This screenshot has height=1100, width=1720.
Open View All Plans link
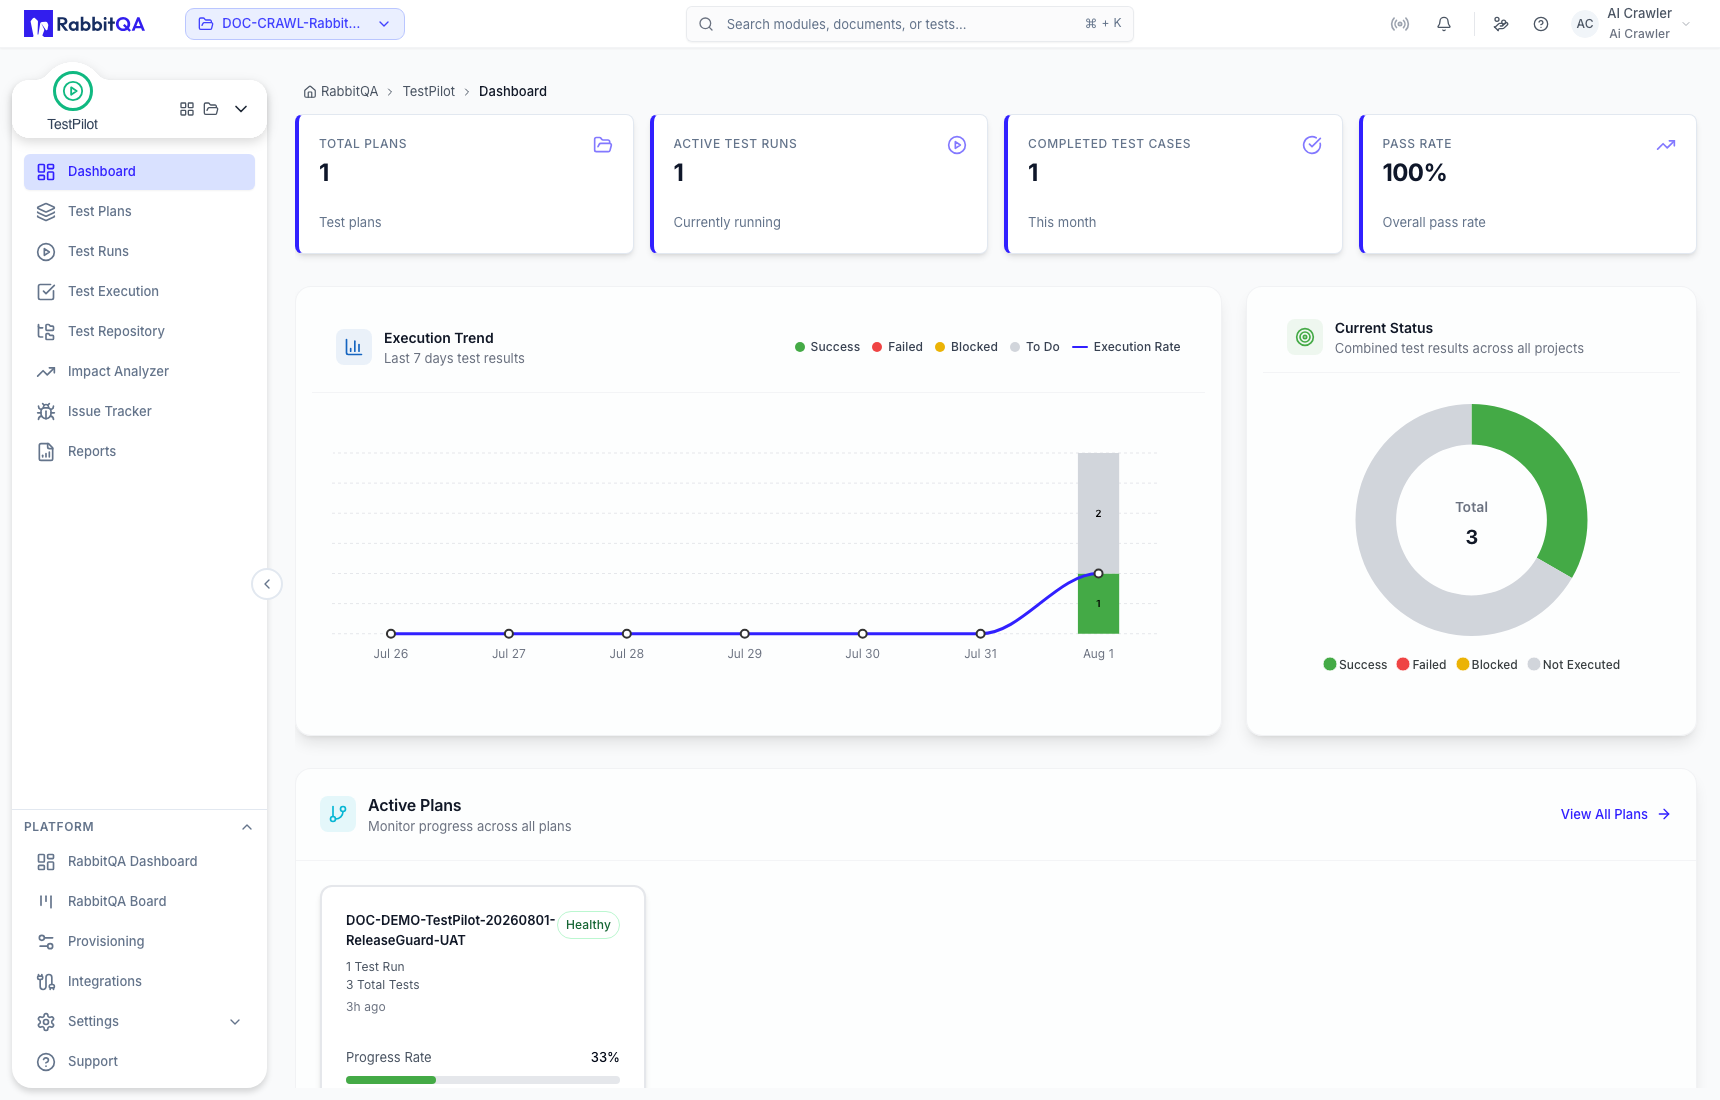1615,815
